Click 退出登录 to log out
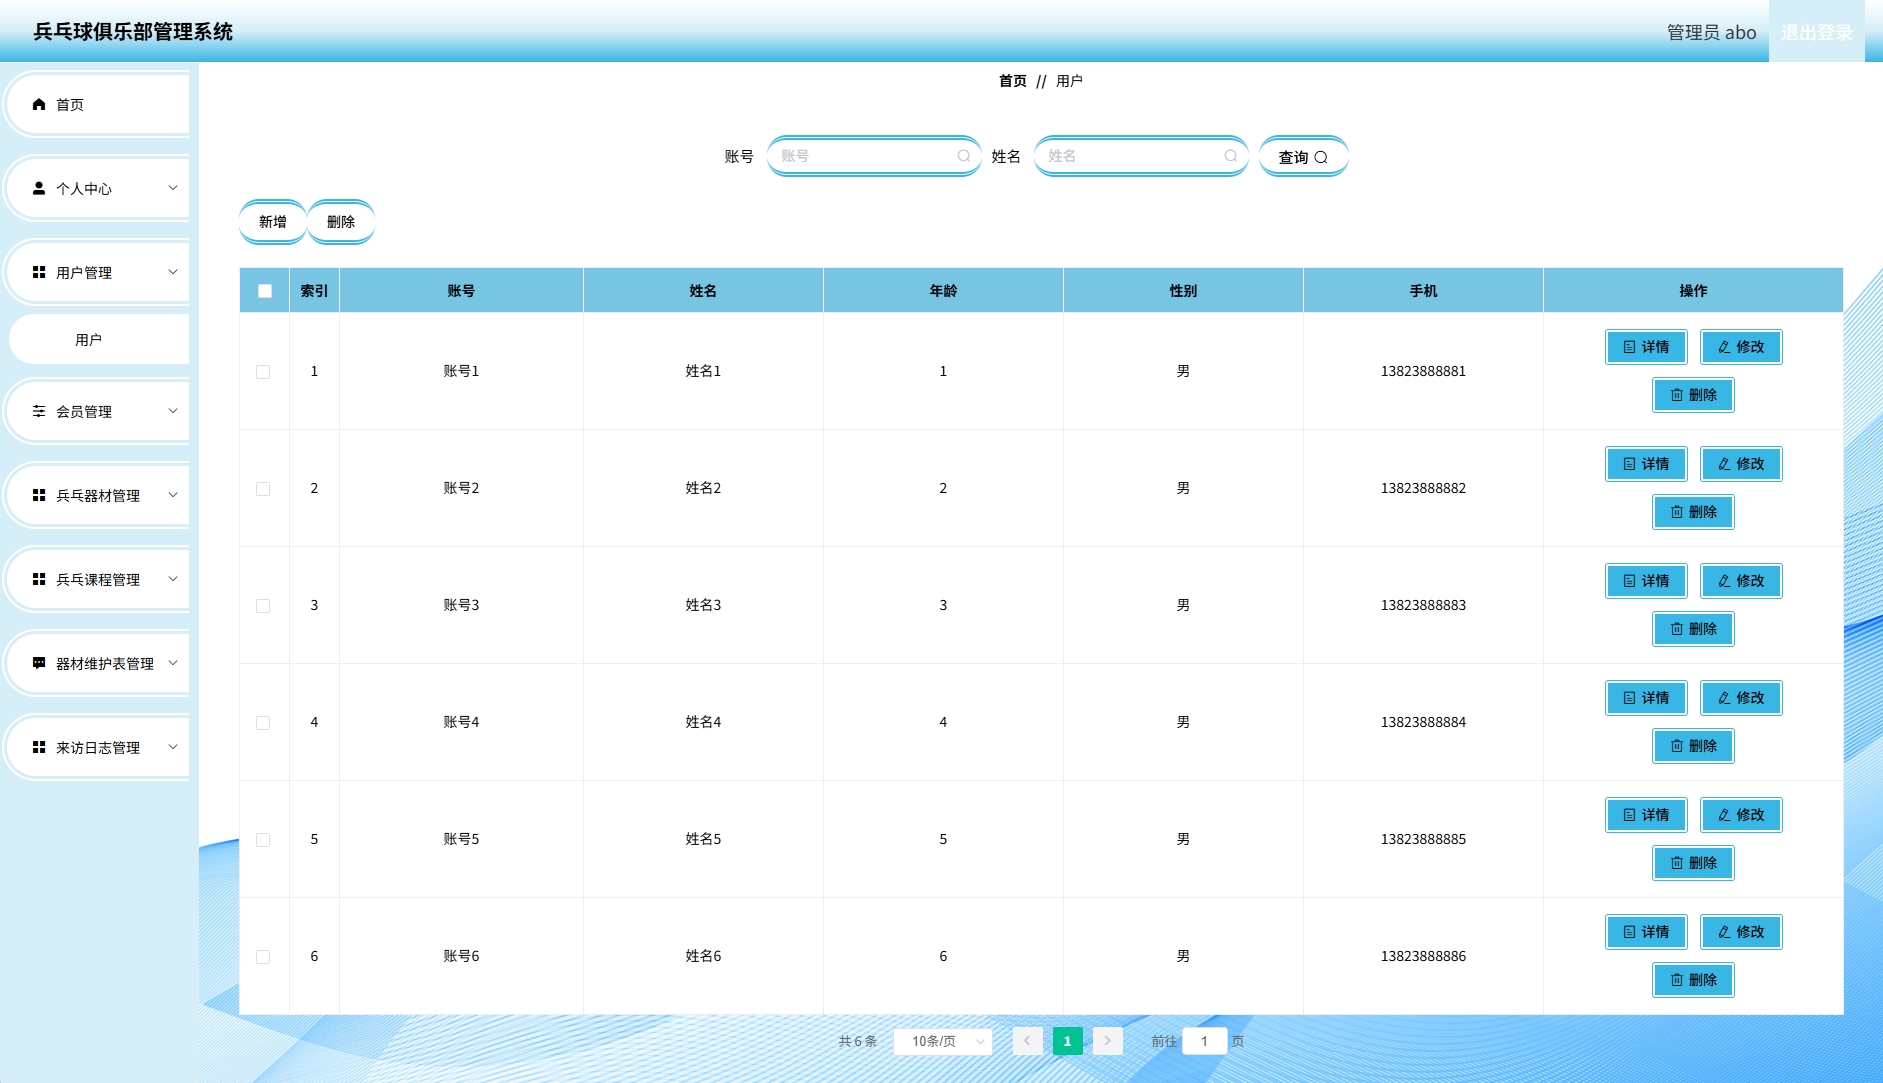The image size is (1883, 1083). [x=1816, y=32]
